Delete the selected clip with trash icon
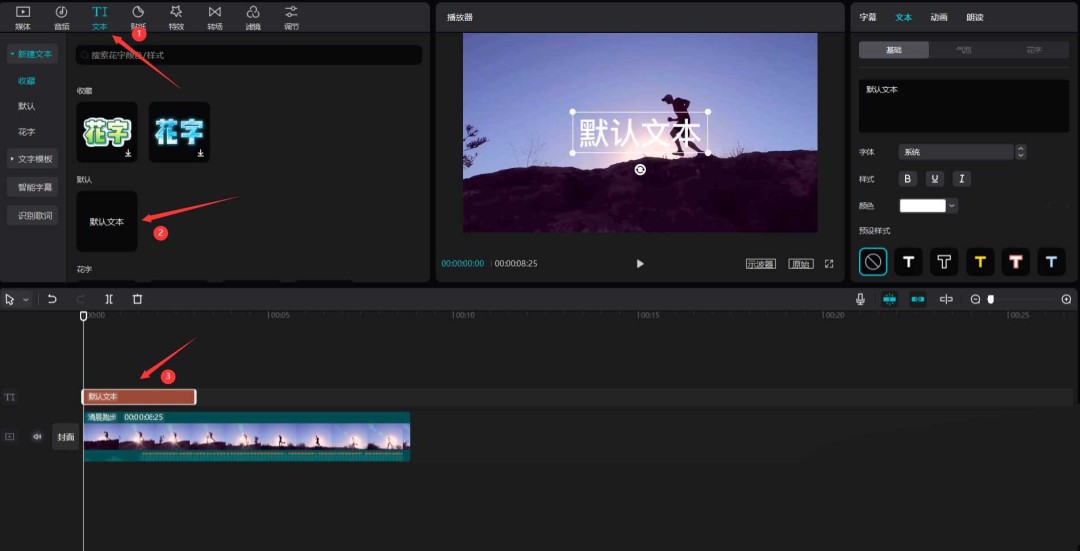 click(x=137, y=299)
